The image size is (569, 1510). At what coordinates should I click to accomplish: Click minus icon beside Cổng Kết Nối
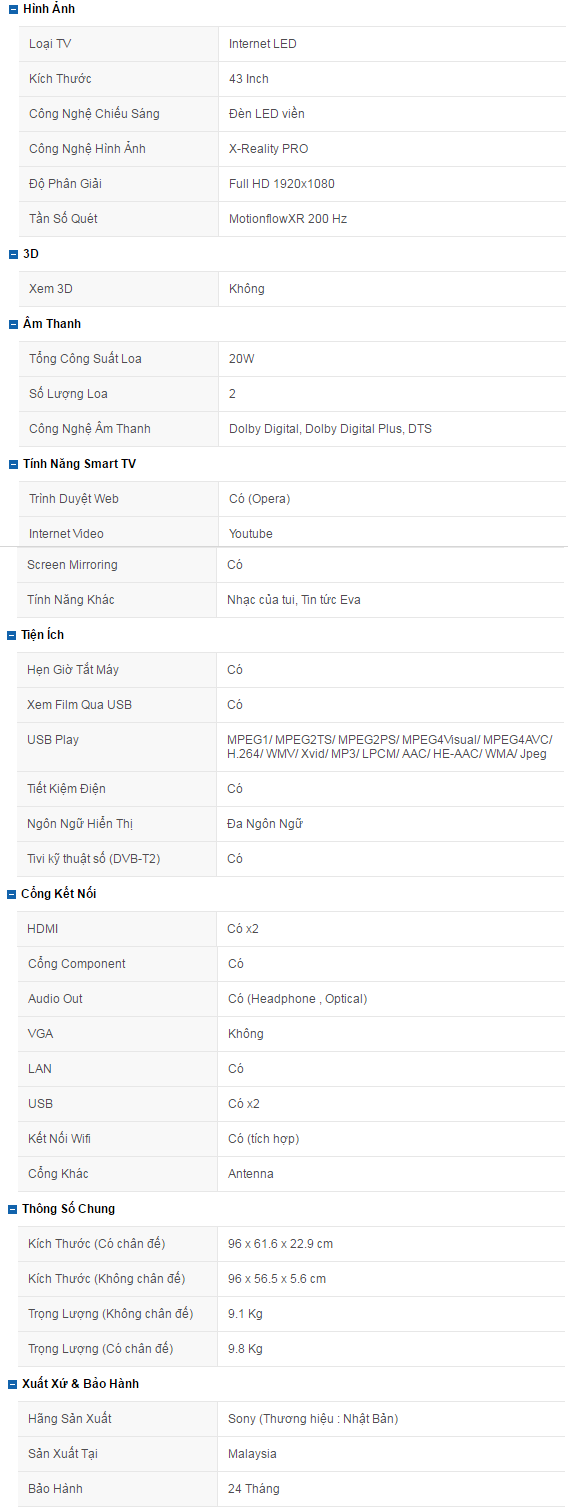(x=12, y=894)
